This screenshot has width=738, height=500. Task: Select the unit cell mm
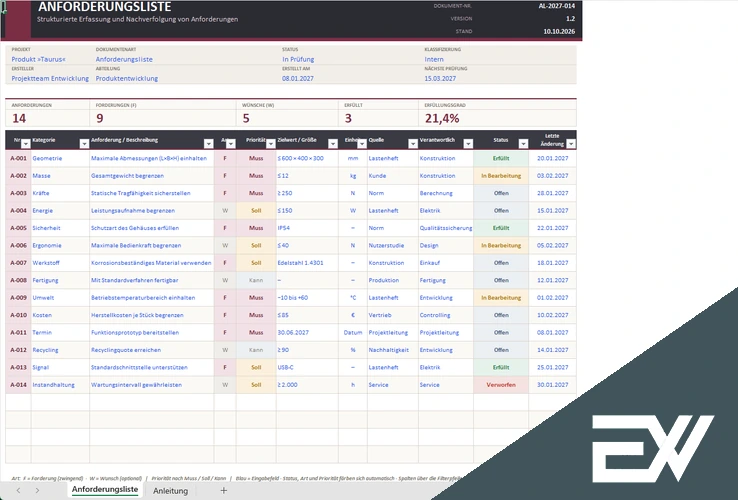point(353,158)
